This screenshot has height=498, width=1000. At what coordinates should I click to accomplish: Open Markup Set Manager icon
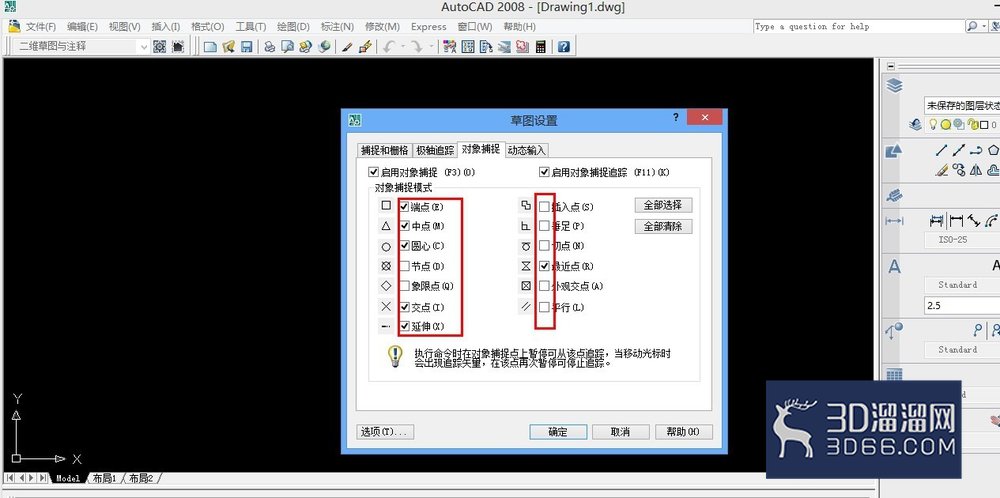[523, 47]
